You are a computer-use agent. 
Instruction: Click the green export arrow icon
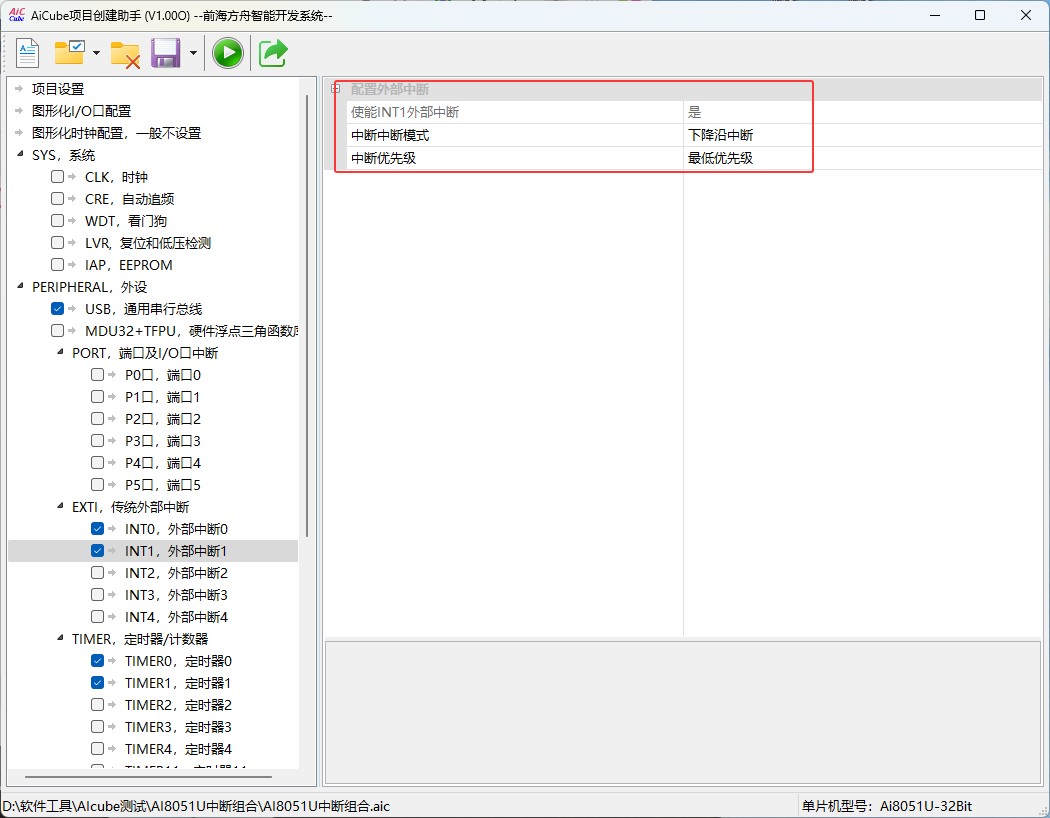(x=273, y=54)
